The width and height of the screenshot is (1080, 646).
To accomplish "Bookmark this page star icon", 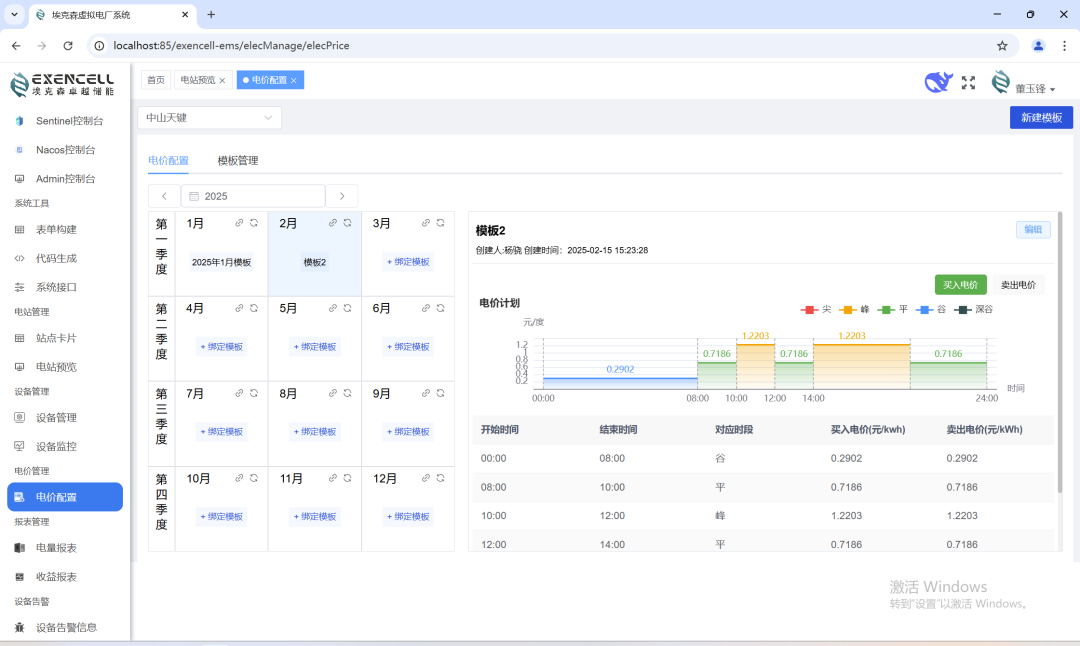I will click(1002, 45).
